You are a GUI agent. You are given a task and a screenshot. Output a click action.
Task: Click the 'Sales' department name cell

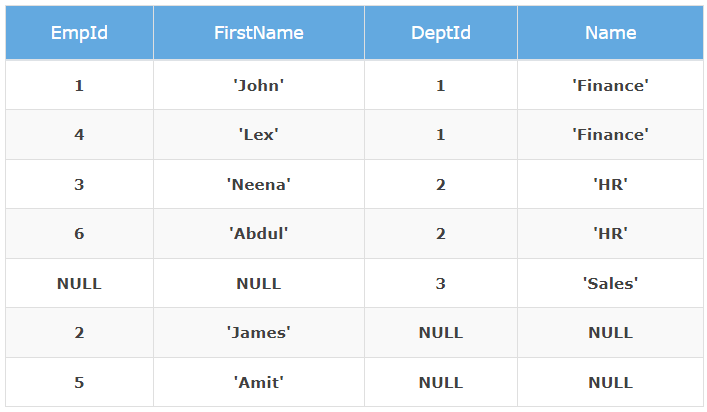(610, 284)
